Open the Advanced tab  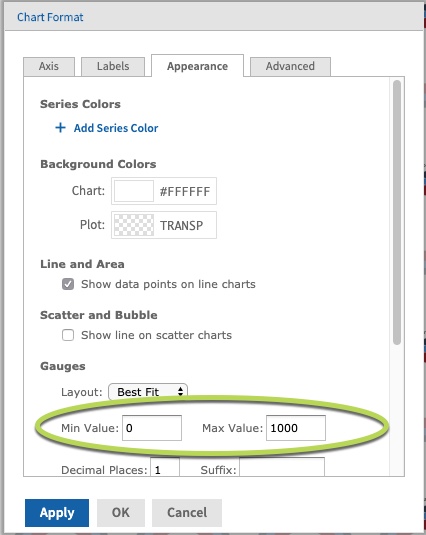tap(290, 67)
